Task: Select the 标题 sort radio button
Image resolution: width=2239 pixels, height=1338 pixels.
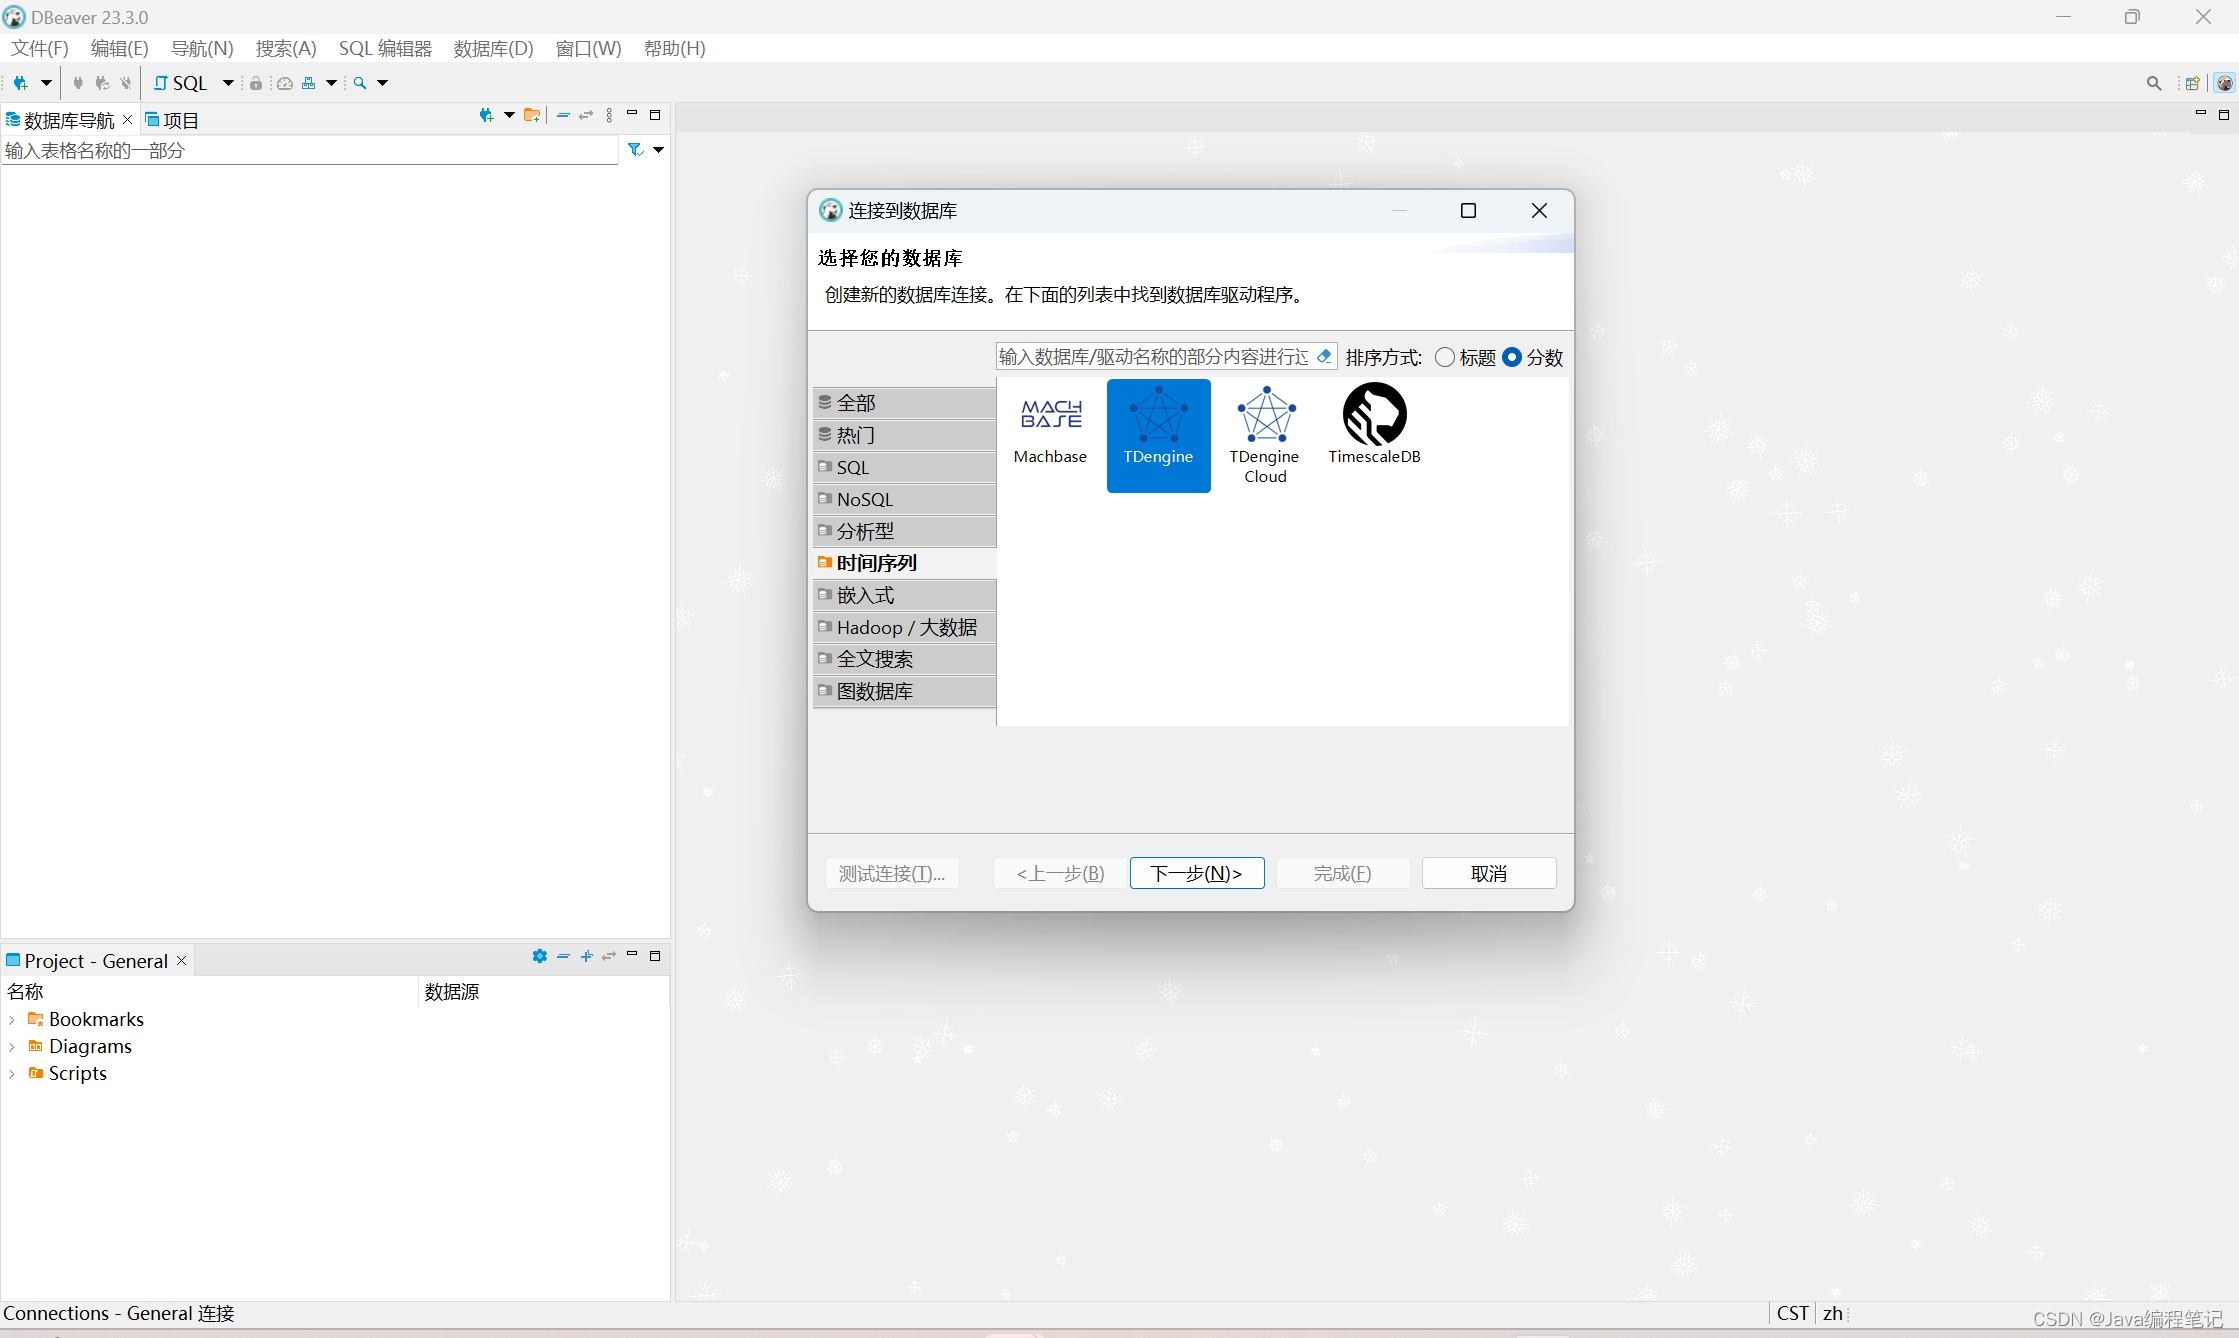Action: coord(1444,357)
